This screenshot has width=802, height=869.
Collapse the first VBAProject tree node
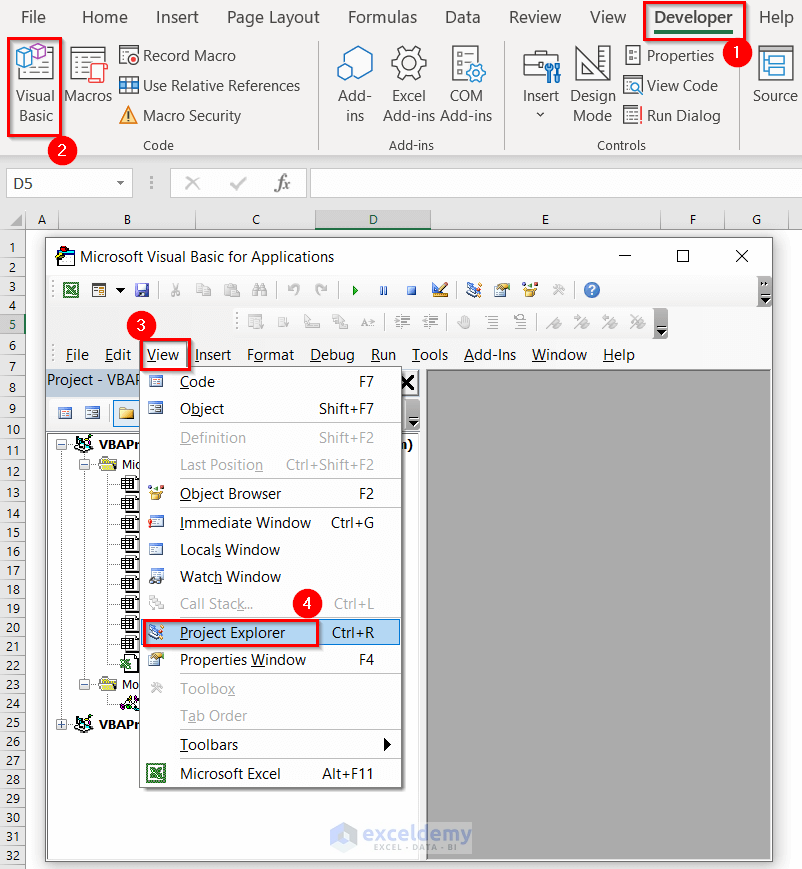62,444
